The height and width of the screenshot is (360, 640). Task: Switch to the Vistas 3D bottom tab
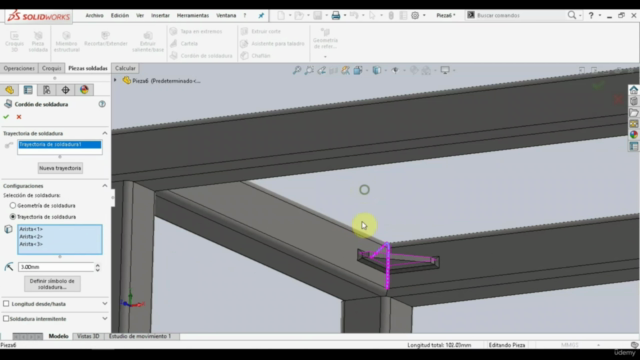(88, 336)
